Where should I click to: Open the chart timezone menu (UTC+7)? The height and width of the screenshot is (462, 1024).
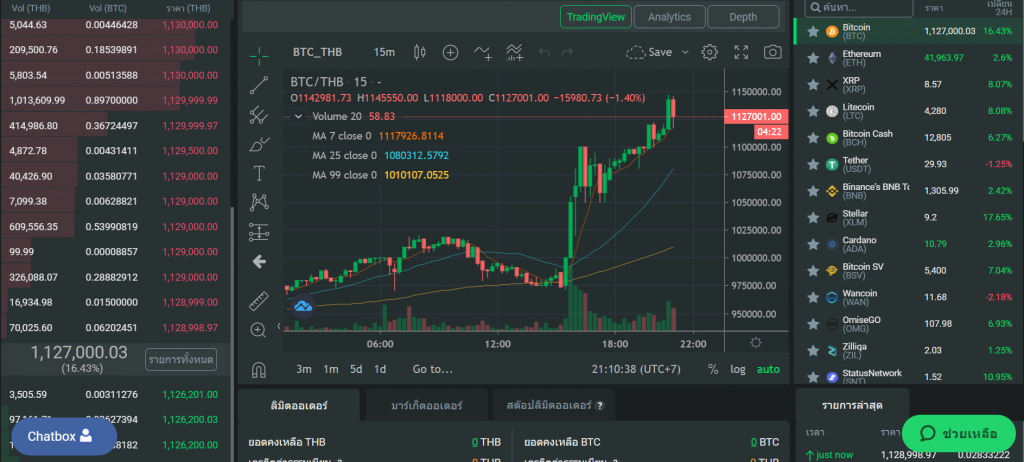(636, 369)
